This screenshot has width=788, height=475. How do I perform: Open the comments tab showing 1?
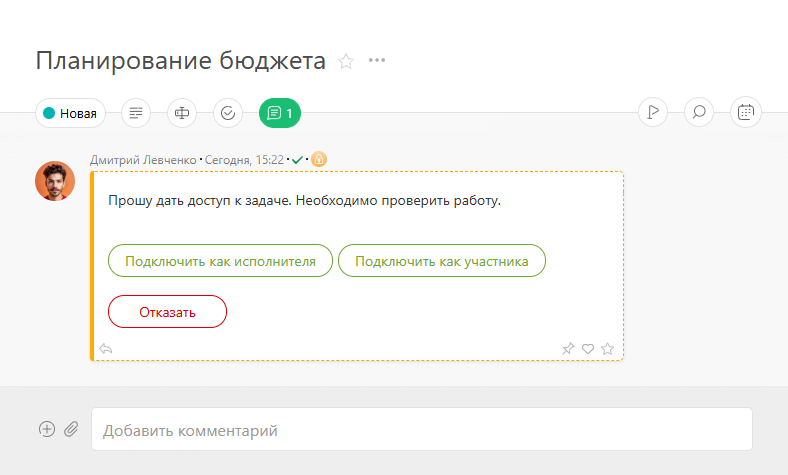[x=280, y=113]
